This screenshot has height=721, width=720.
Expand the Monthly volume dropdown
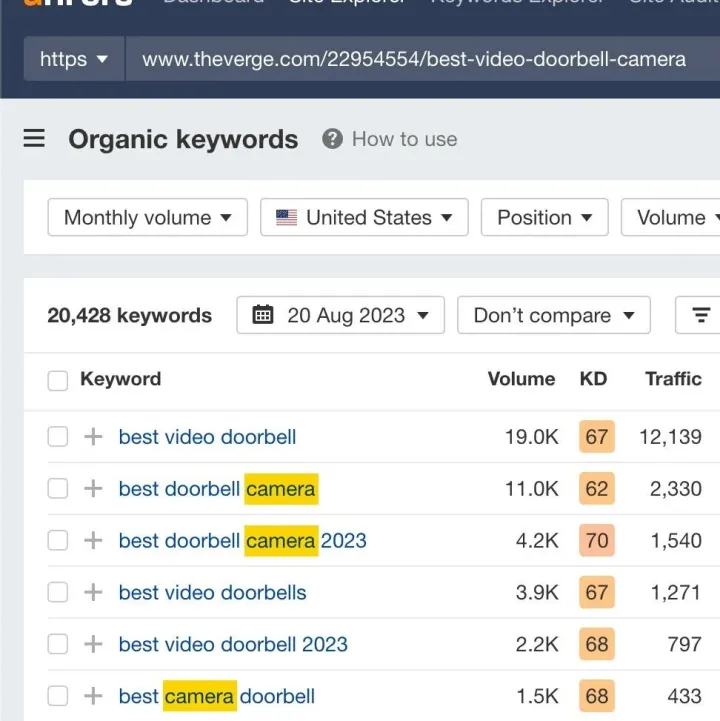pos(148,217)
